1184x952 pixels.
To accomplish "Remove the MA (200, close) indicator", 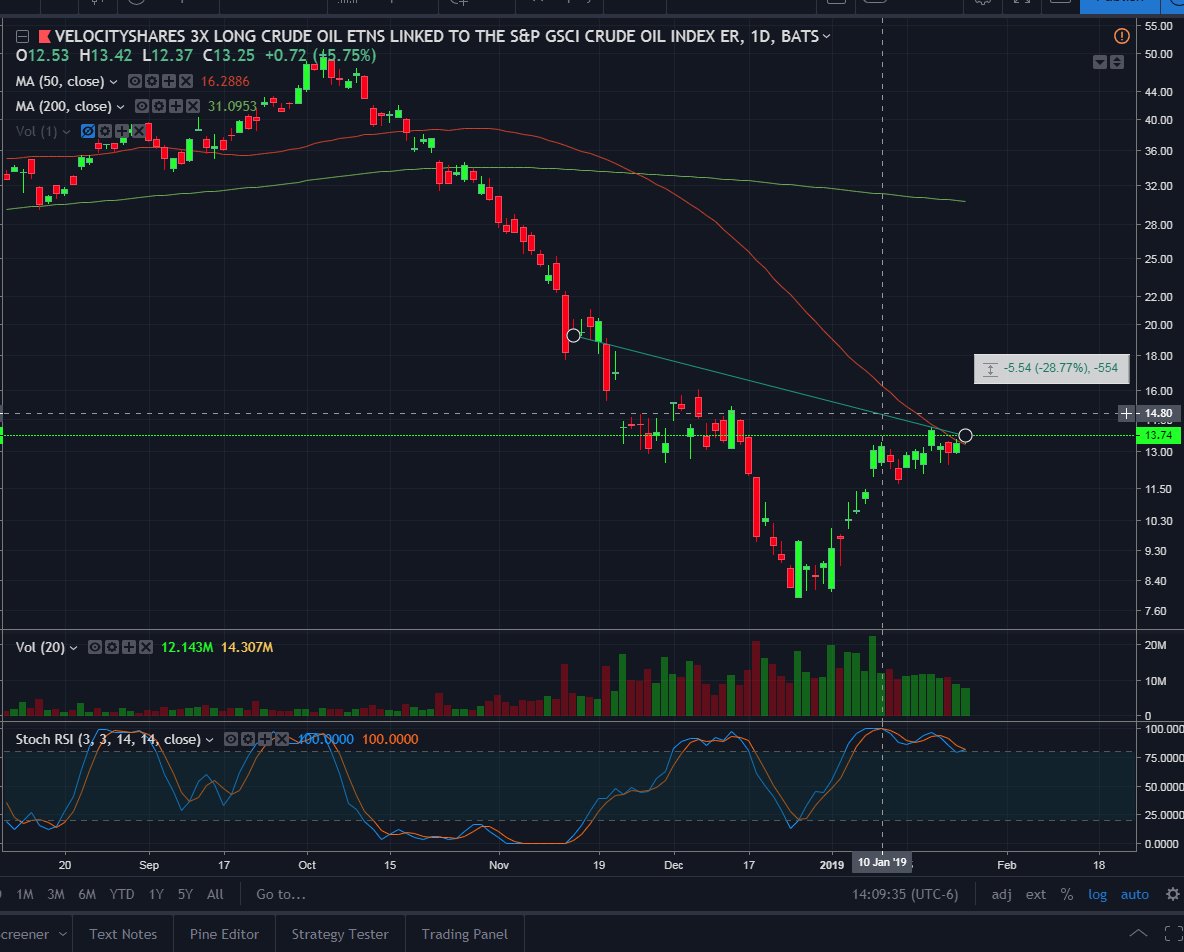I will point(193,106).
